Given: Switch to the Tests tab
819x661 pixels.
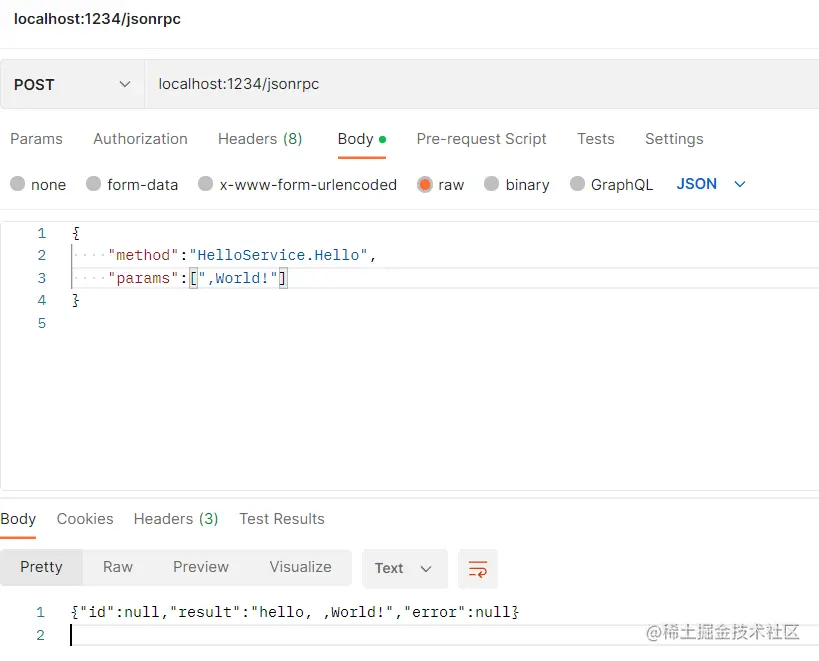Looking at the screenshot, I should point(596,139).
